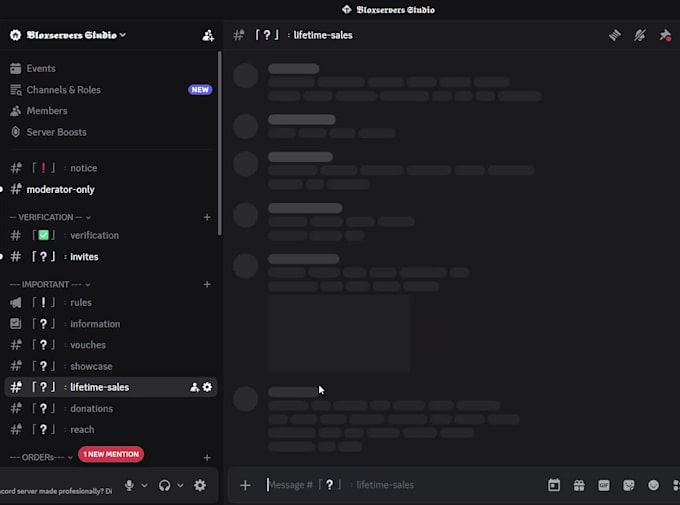Select the lifetime-sales channel in the sidebar

click(x=111, y=387)
